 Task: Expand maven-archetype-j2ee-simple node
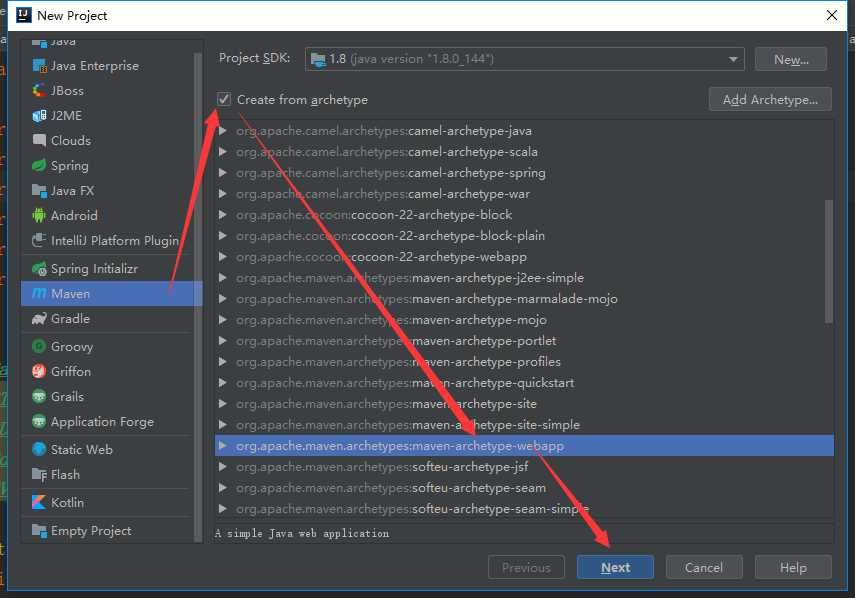point(222,278)
